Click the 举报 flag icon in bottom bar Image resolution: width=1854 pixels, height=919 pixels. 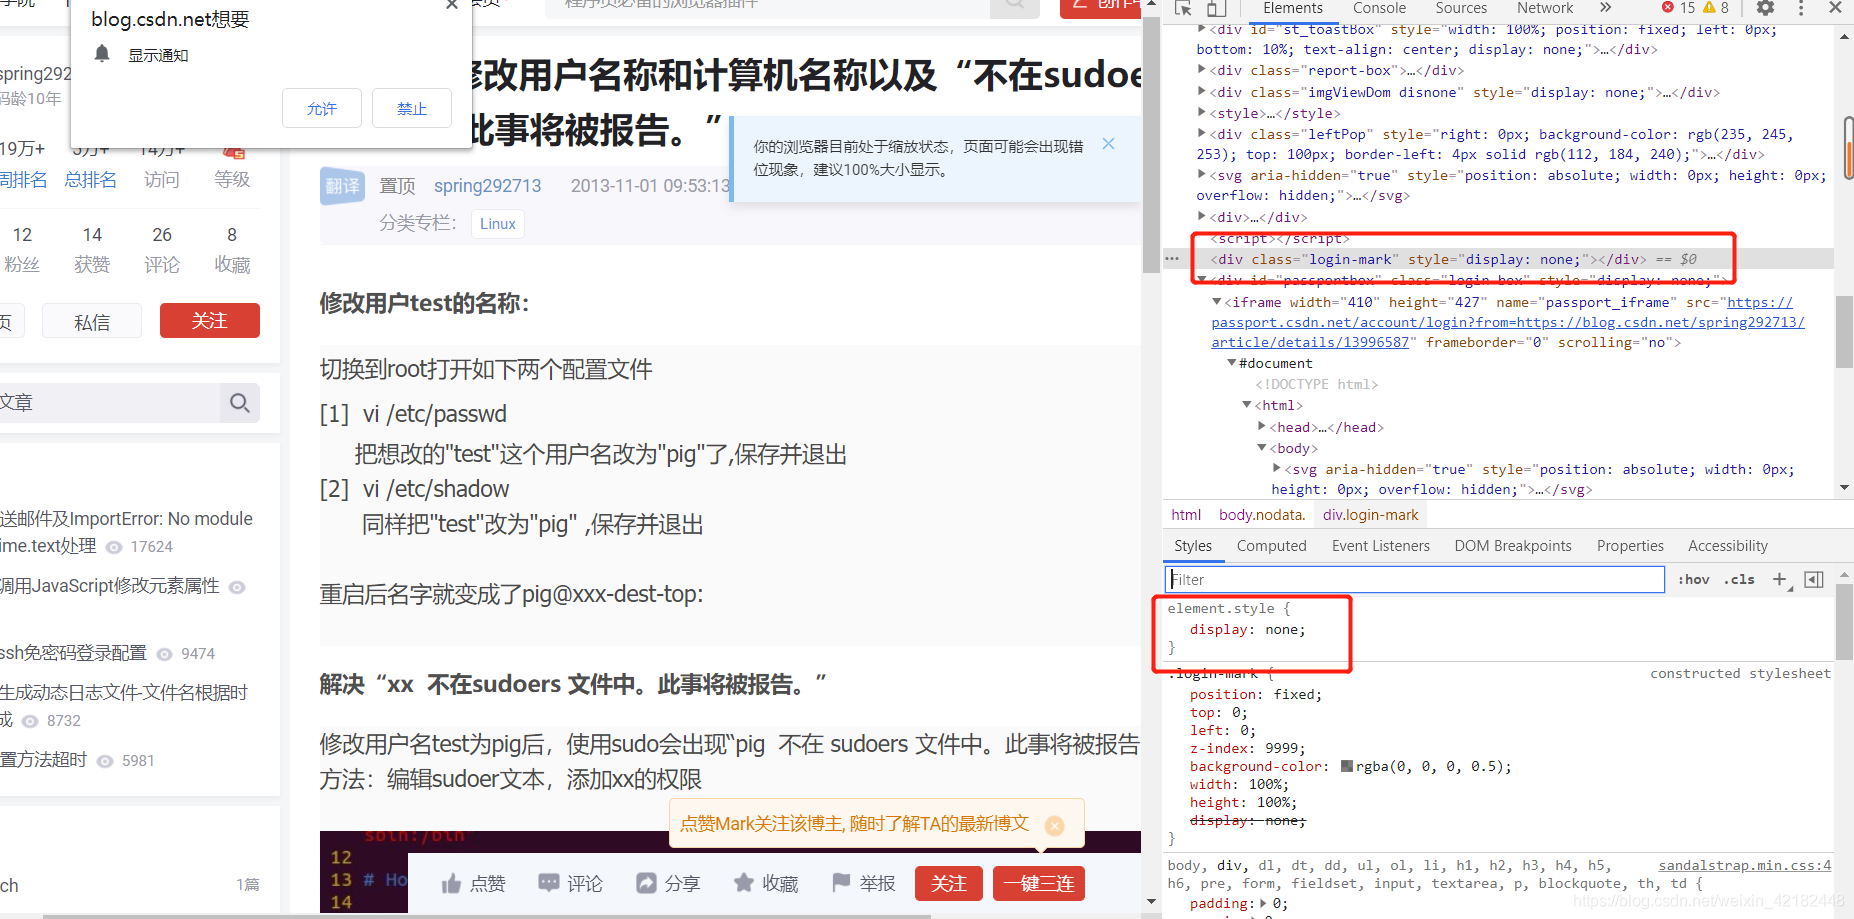tap(841, 883)
